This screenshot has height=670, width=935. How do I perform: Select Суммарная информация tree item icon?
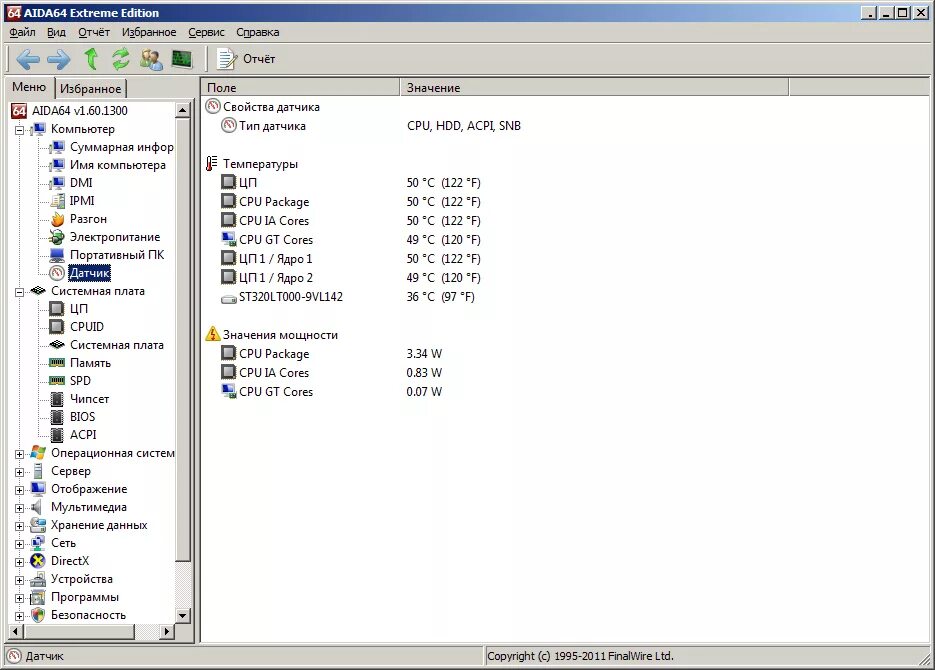(x=57, y=147)
